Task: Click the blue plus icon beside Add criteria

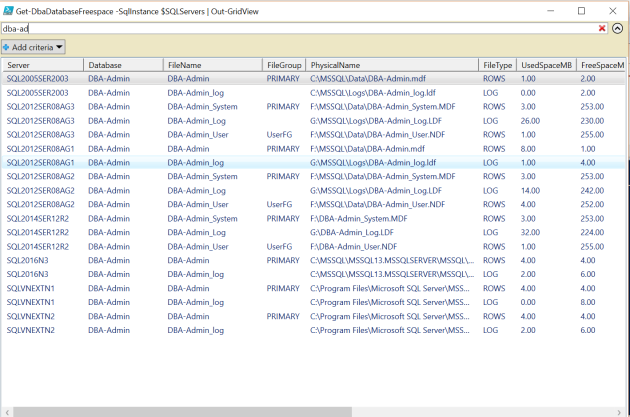Action: tap(6, 47)
